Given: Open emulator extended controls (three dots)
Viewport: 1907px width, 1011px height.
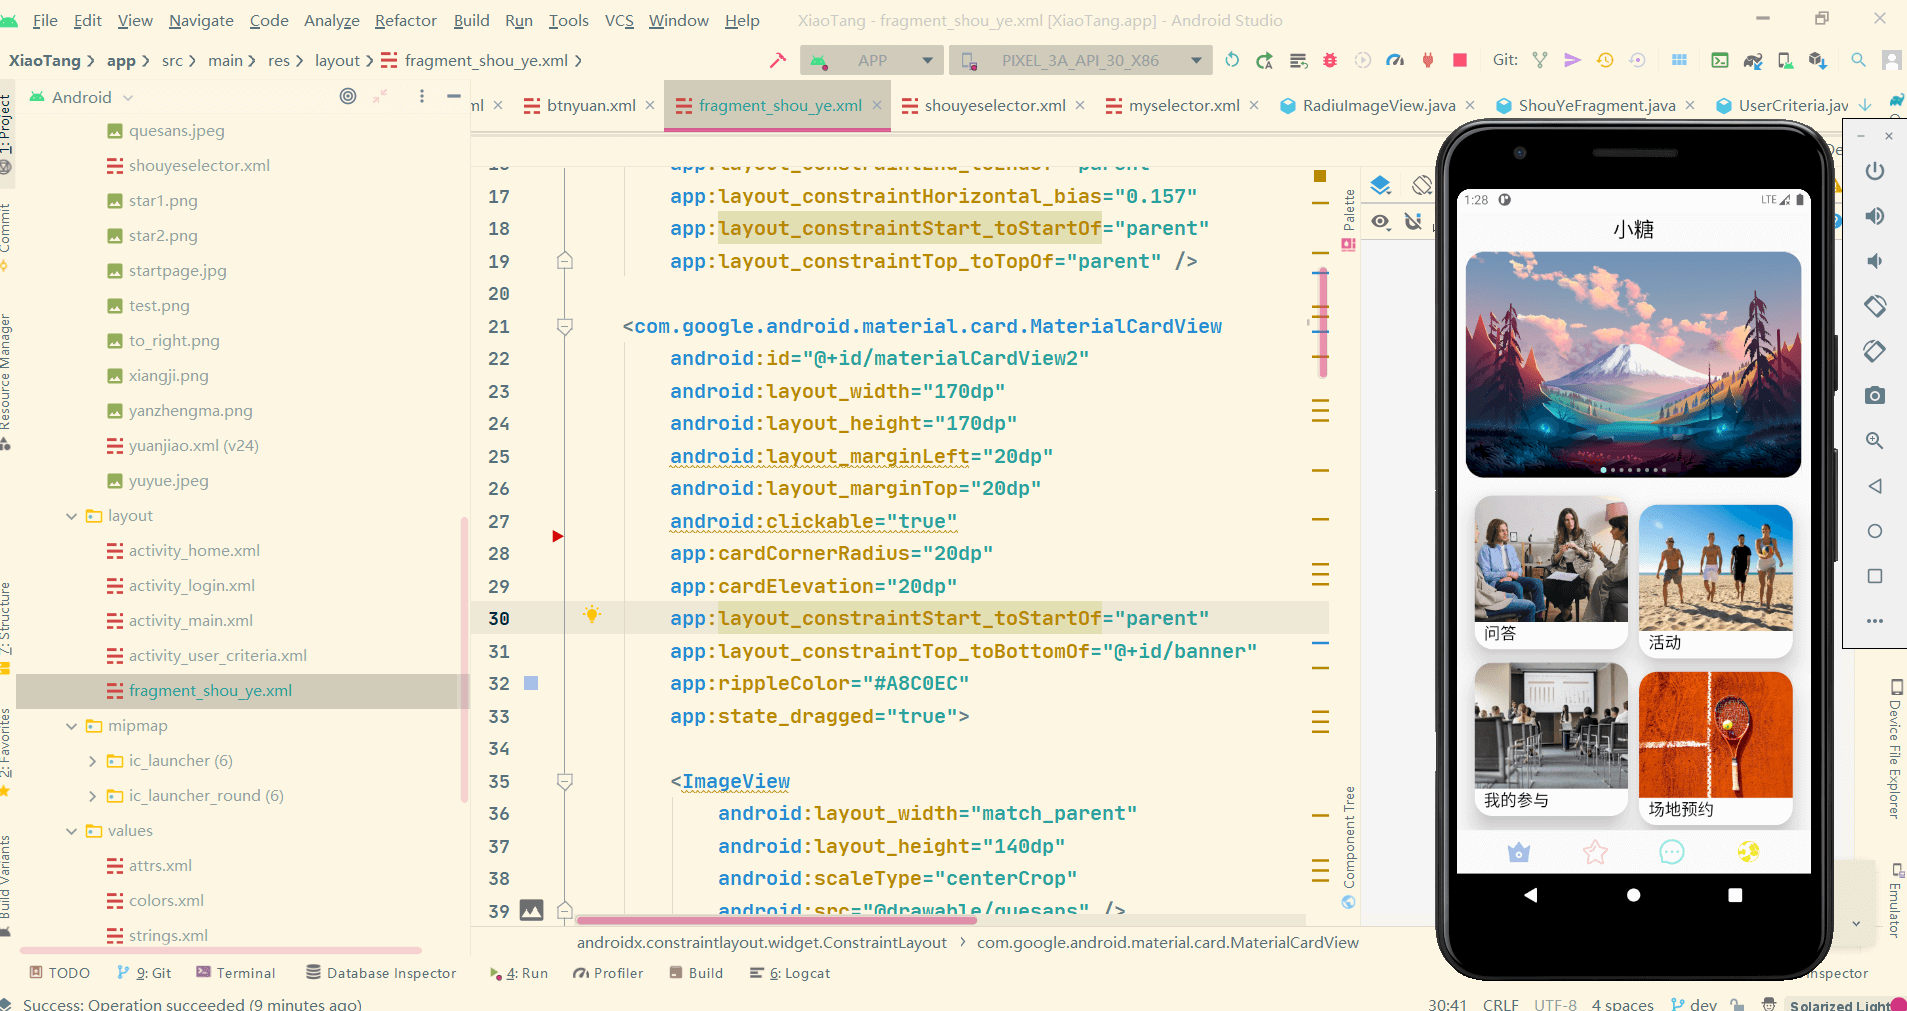Looking at the screenshot, I should point(1875,621).
